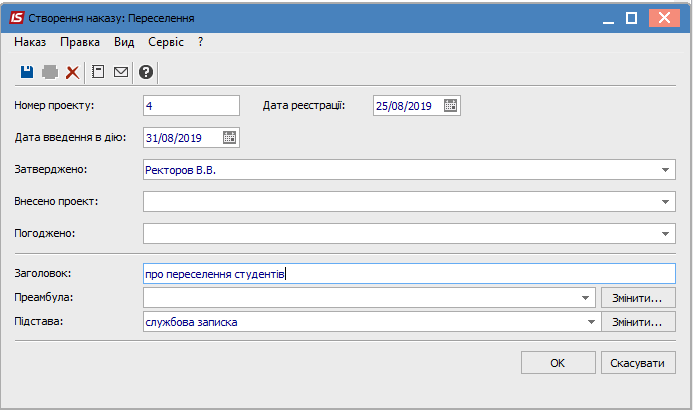This screenshot has height=410, width=693.
Task: Expand the Внесено проект dropdown
Action: coord(665,201)
